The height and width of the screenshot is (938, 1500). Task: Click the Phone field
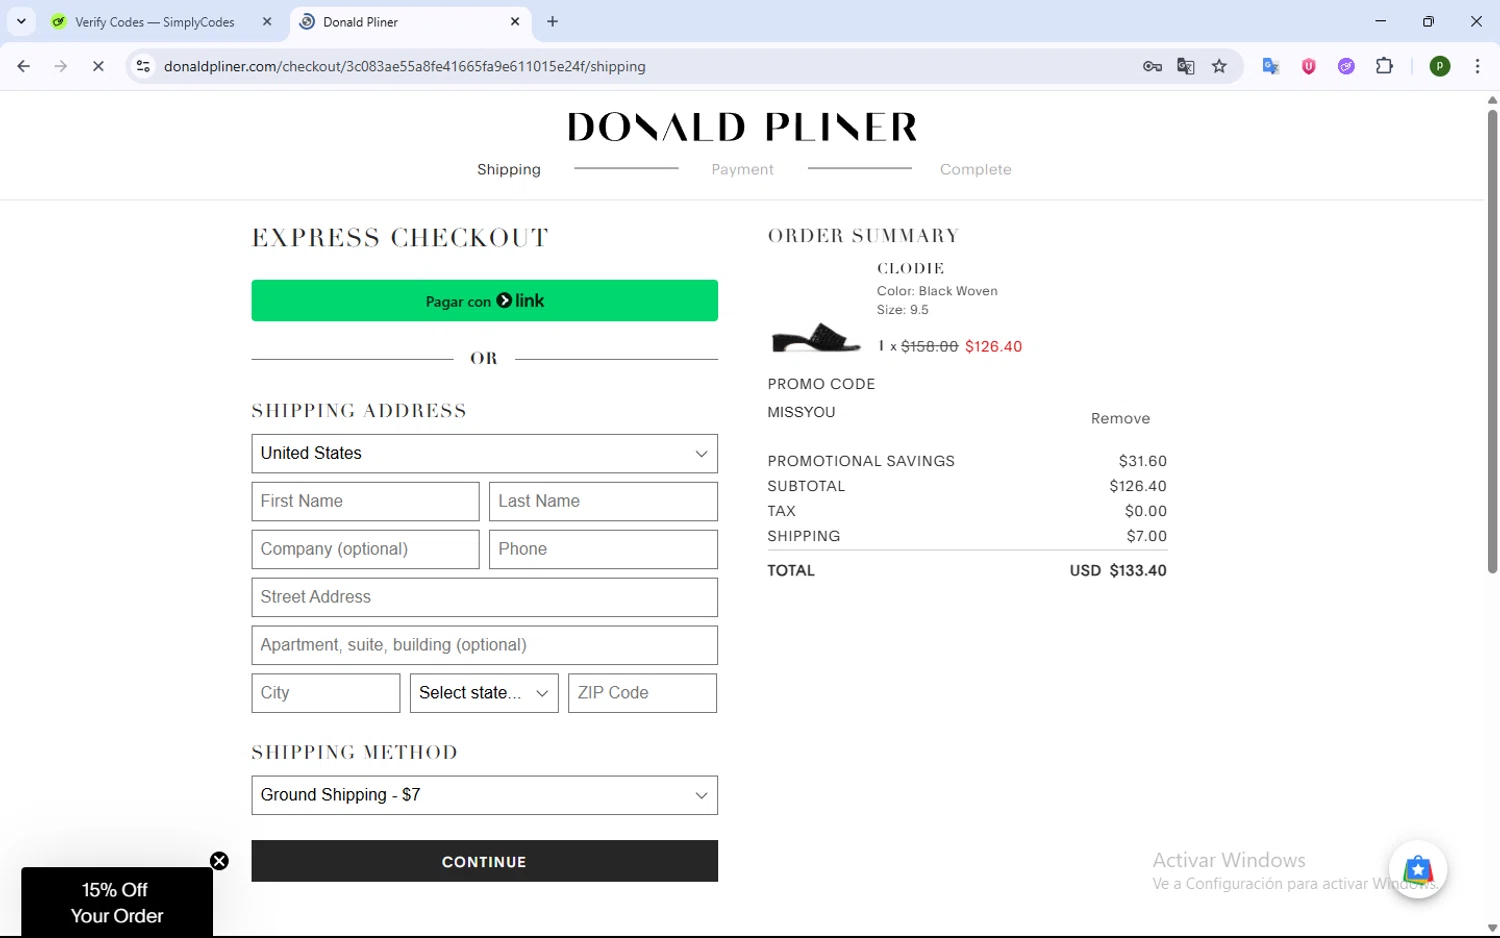pos(603,549)
